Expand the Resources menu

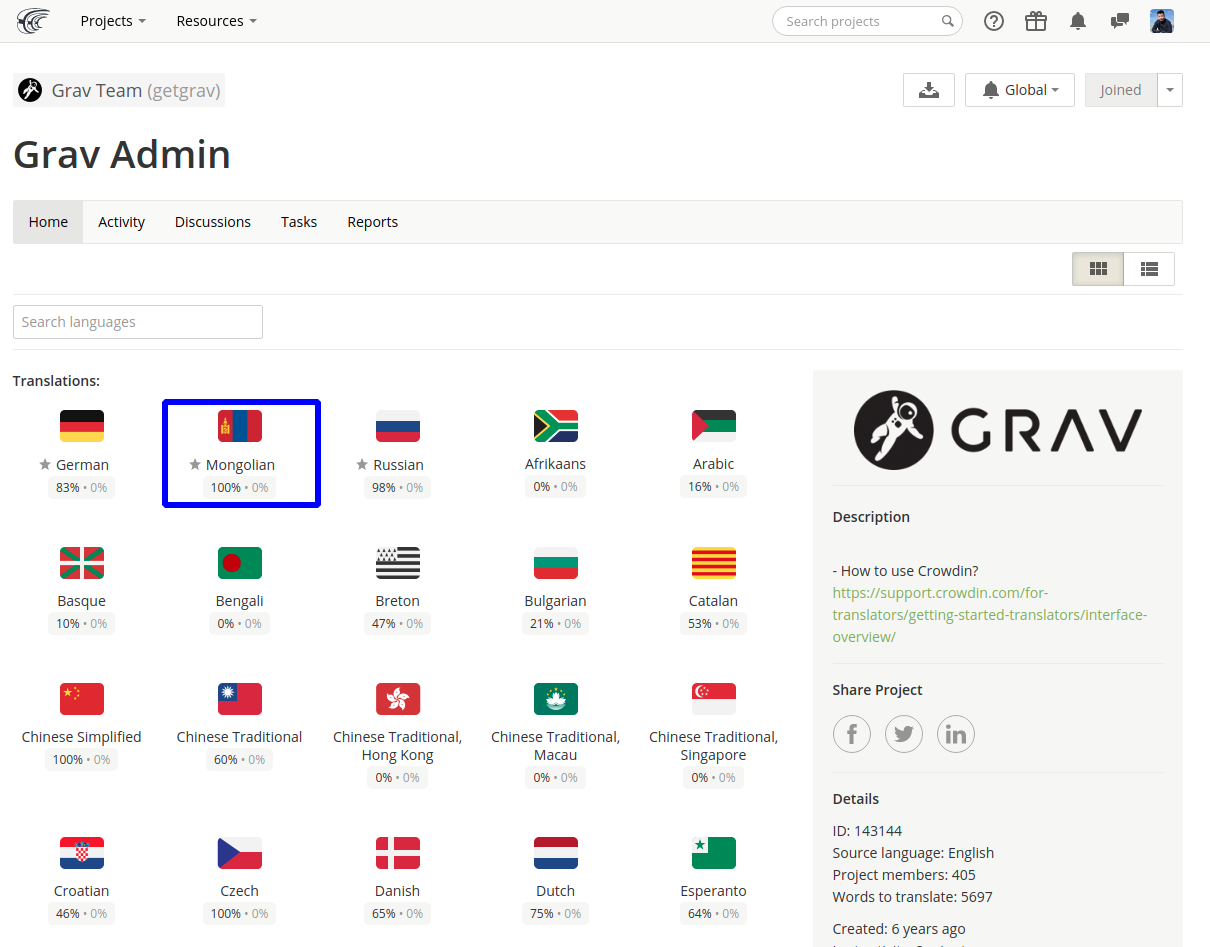(216, 21)
